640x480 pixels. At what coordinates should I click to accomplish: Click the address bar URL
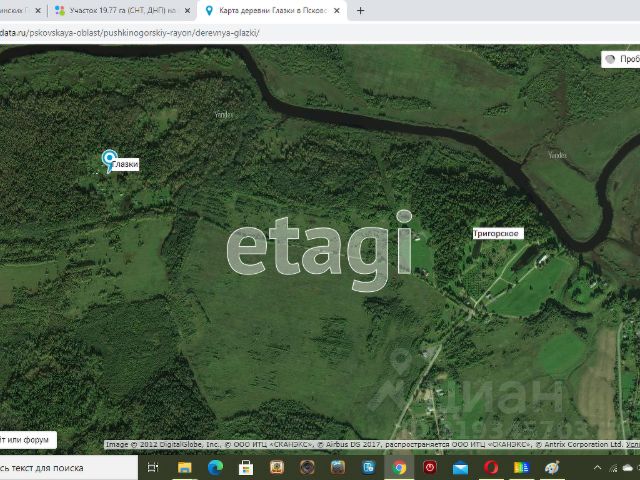click(x=129, y=33)
